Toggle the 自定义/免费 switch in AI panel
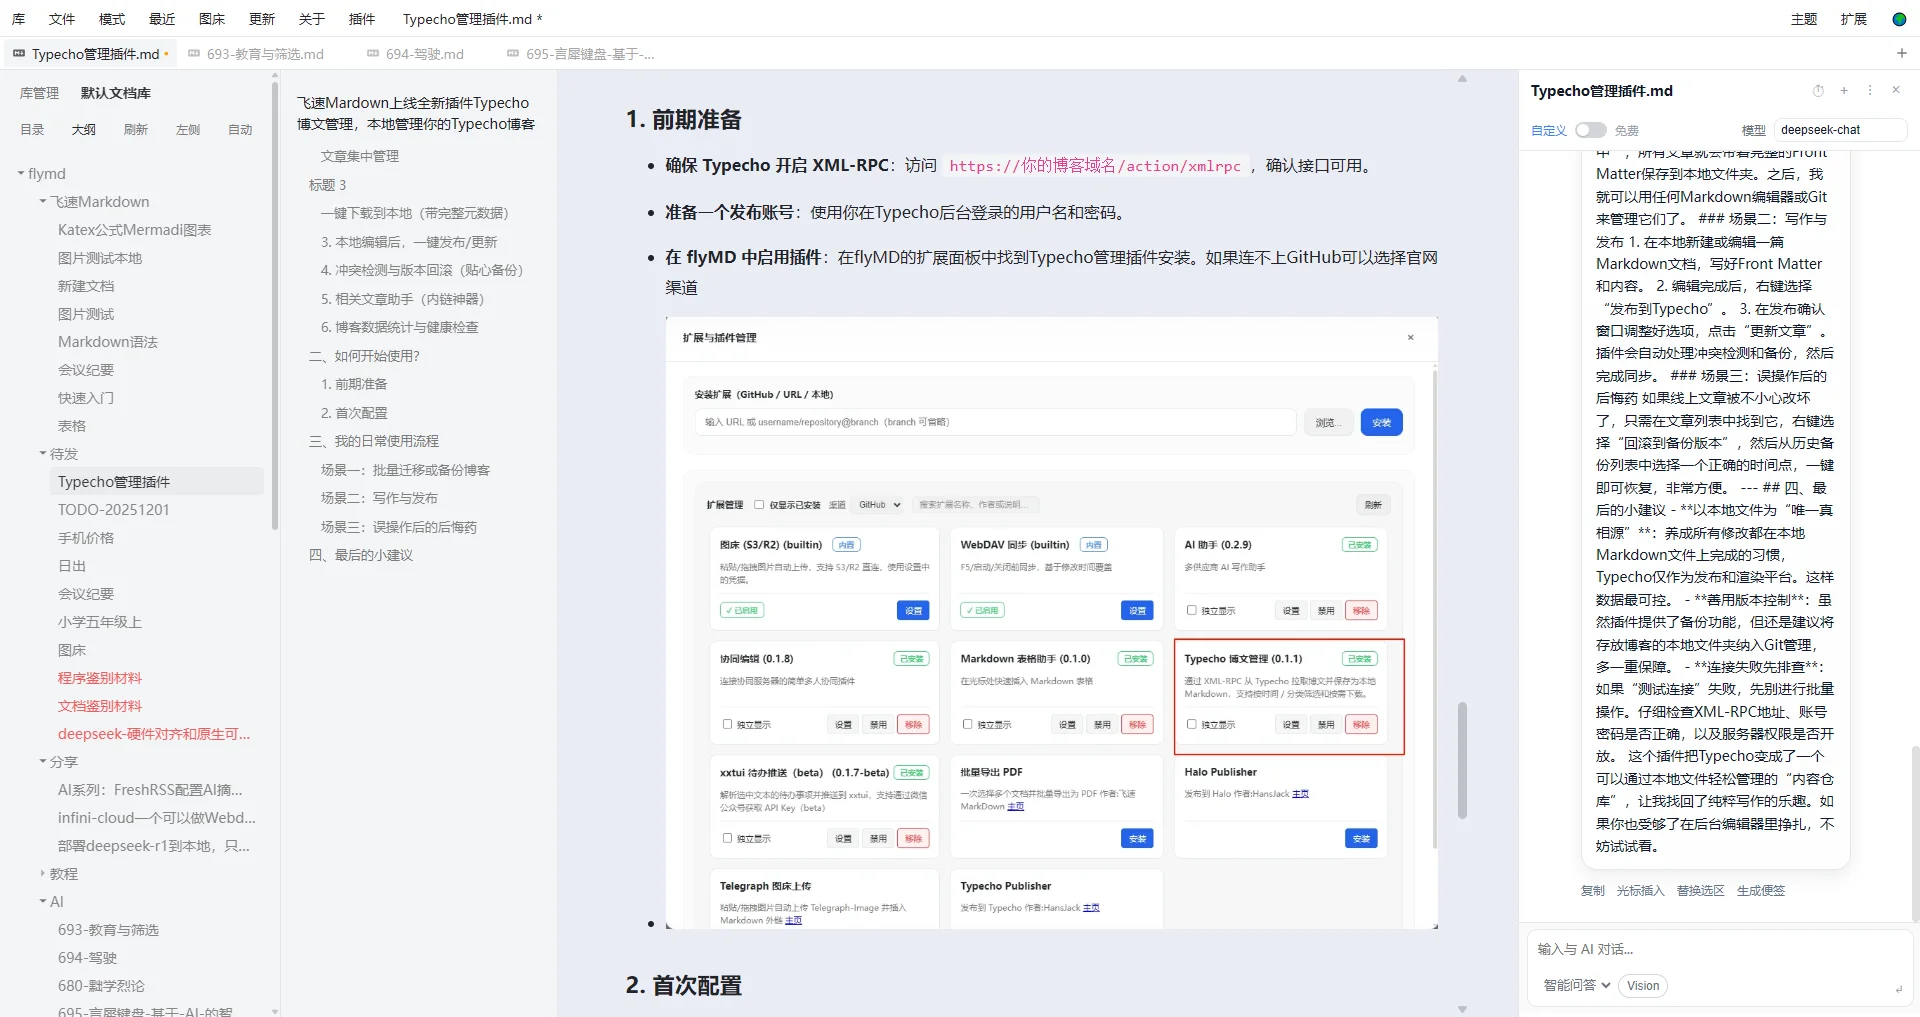The width and height of the screenshot is (1920, 1017). tap(1590, 130)
